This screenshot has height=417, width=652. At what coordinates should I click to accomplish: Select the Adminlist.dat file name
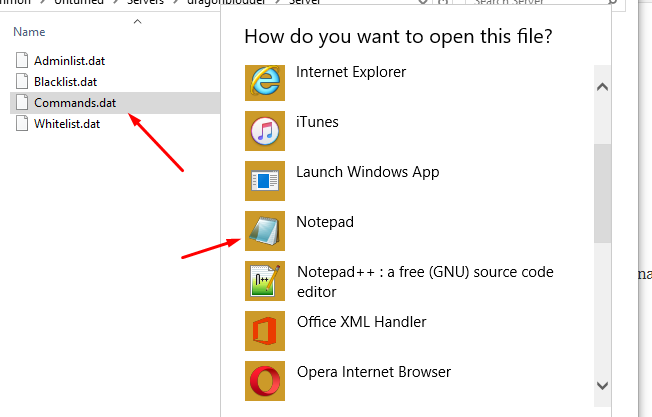click(69, 61)
